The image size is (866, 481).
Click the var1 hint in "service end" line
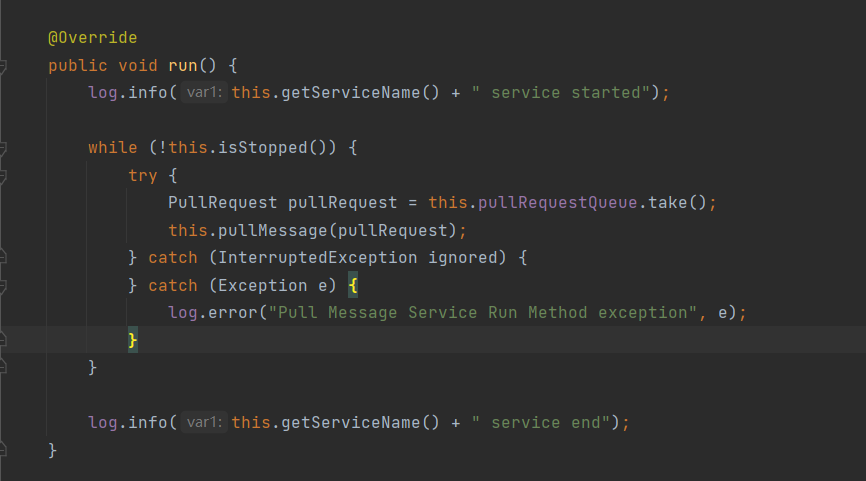tap(205, 423)
